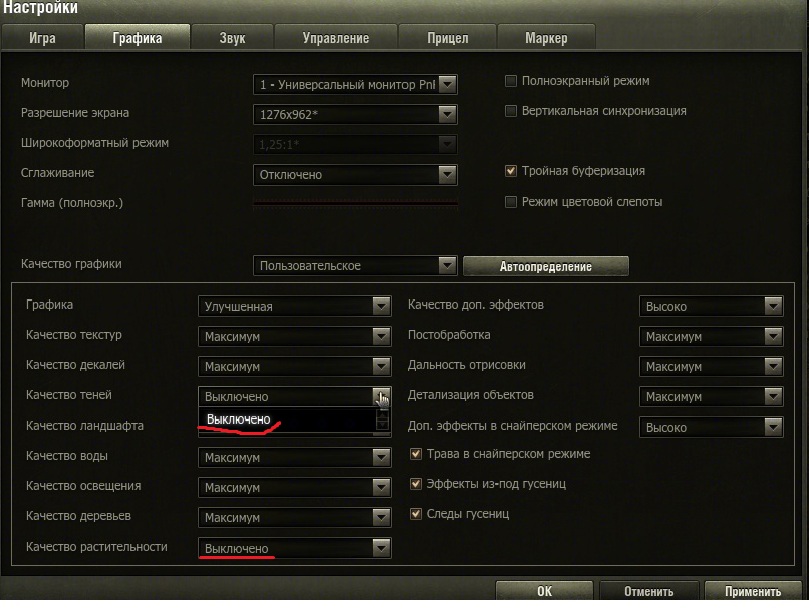Image resolution: width=809 pixels, height=614 pixels.
Task: Open Качество графики dropdown
Action: [355, 266]
